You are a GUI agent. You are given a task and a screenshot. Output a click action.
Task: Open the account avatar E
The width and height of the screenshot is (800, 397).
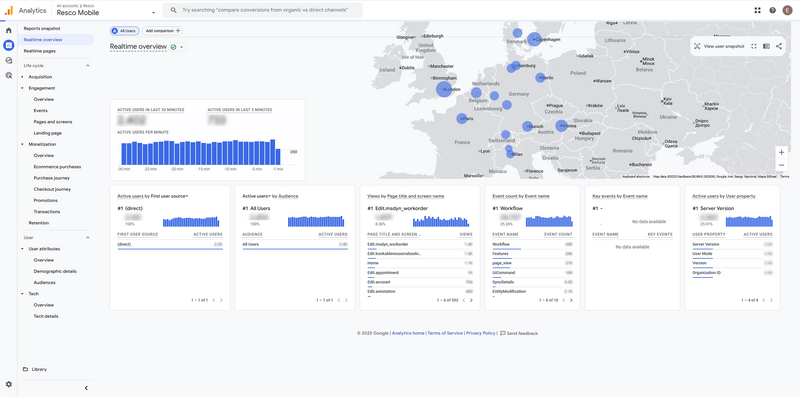point(788,10)
